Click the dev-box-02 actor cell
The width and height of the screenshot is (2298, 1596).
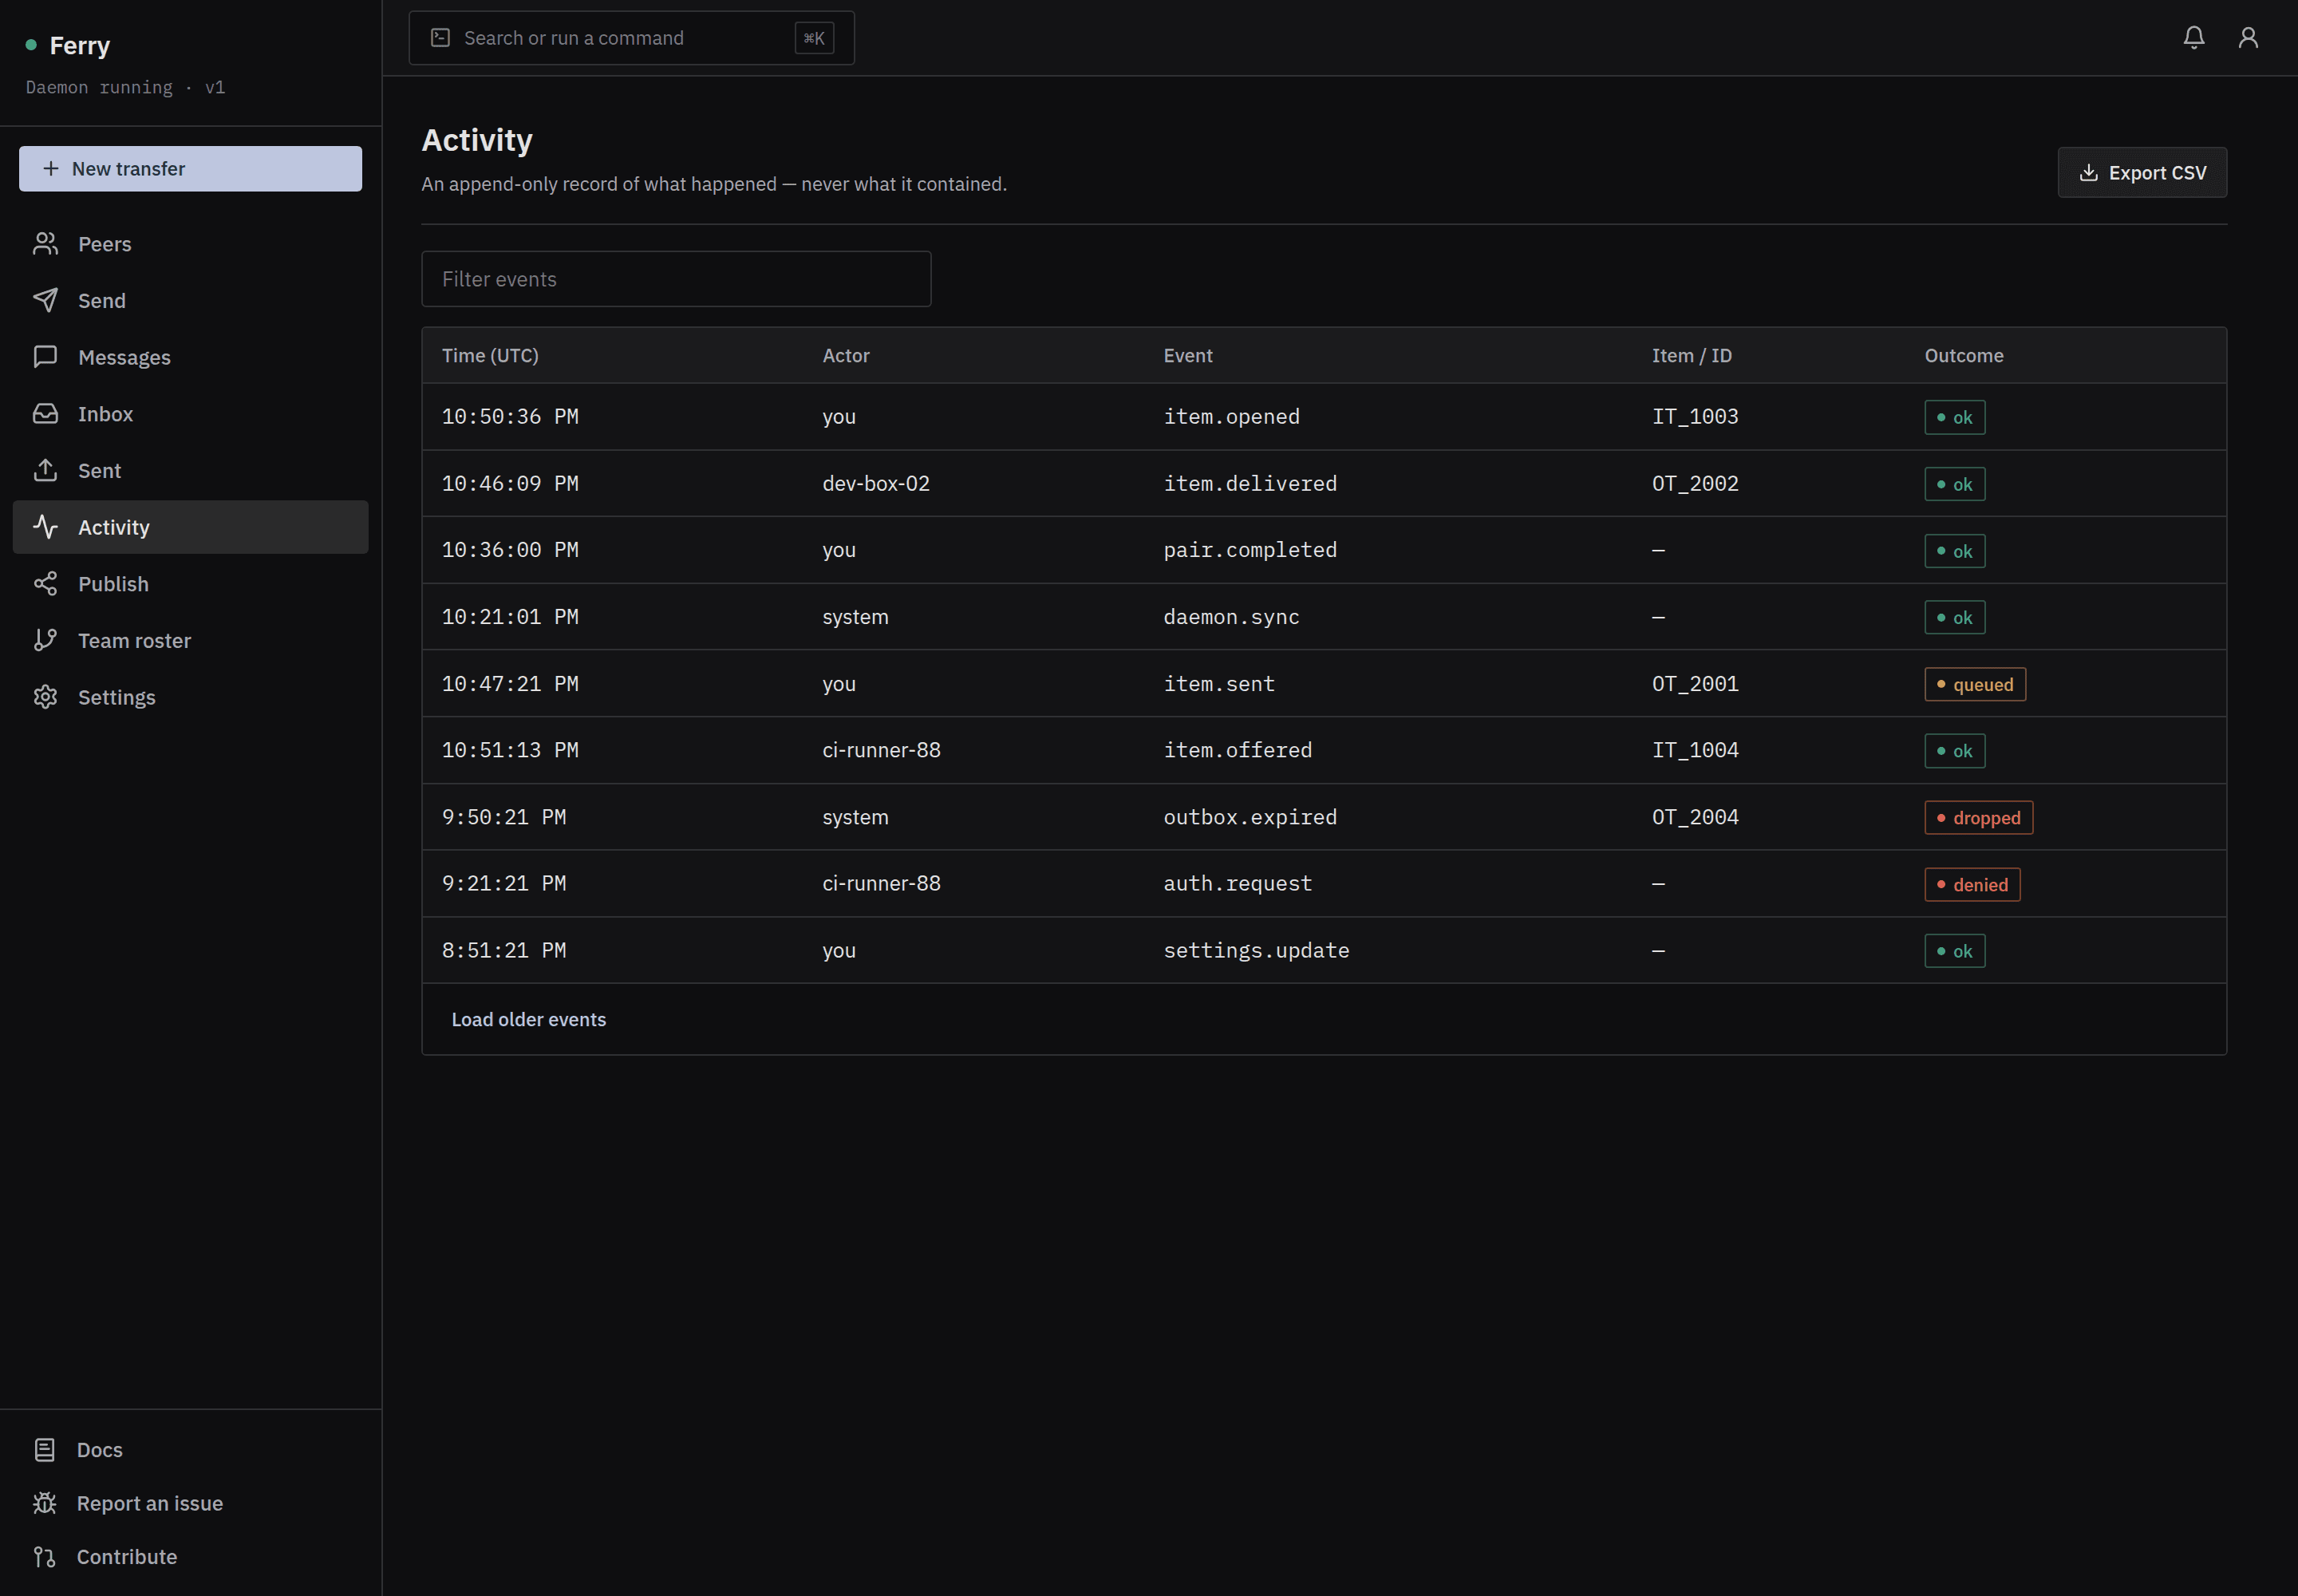[876, 484]
